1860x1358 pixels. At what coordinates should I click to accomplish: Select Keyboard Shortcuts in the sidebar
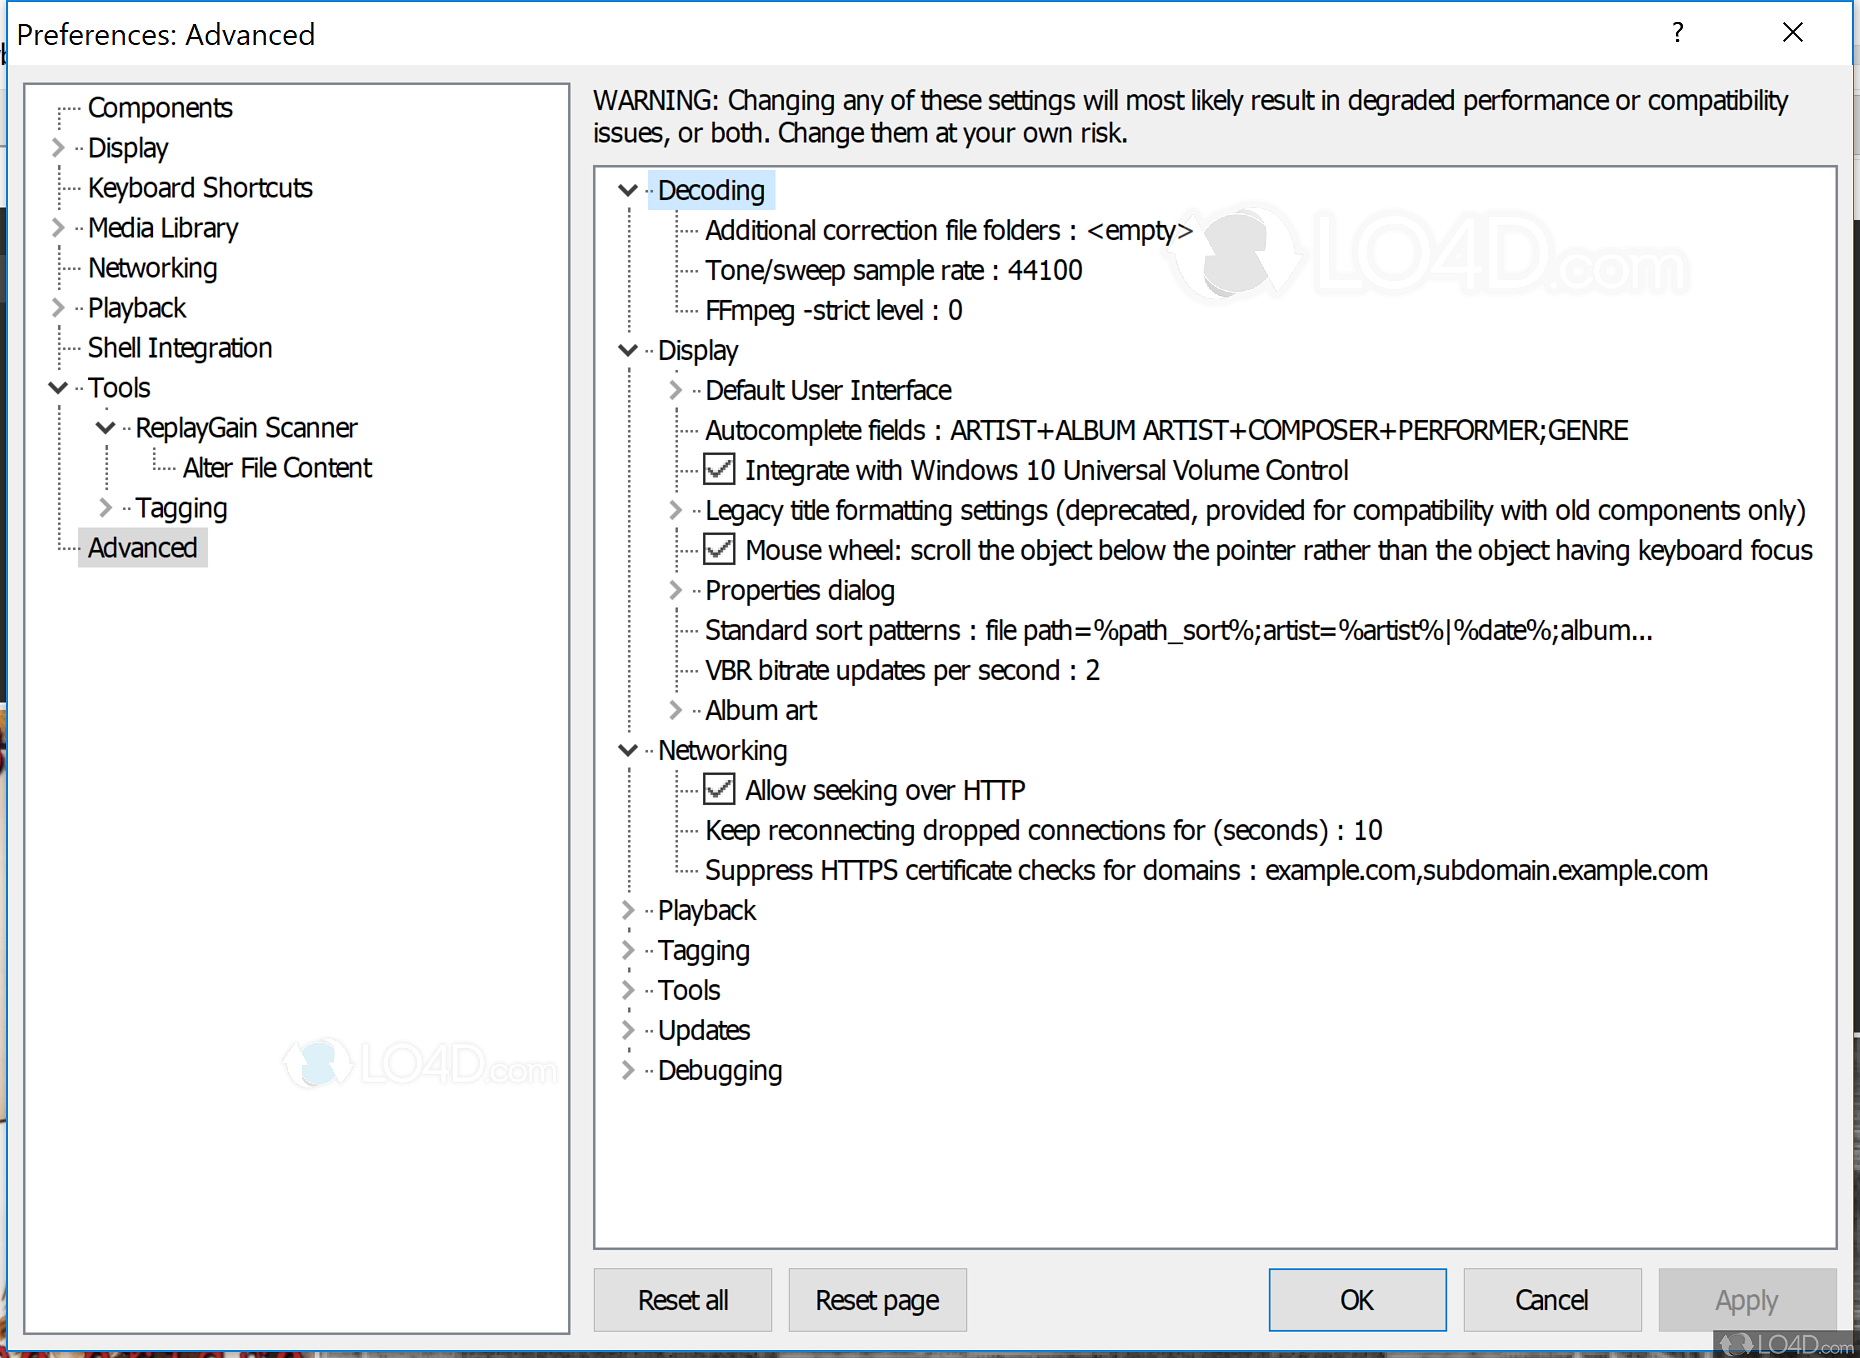(x=200, y=187)
